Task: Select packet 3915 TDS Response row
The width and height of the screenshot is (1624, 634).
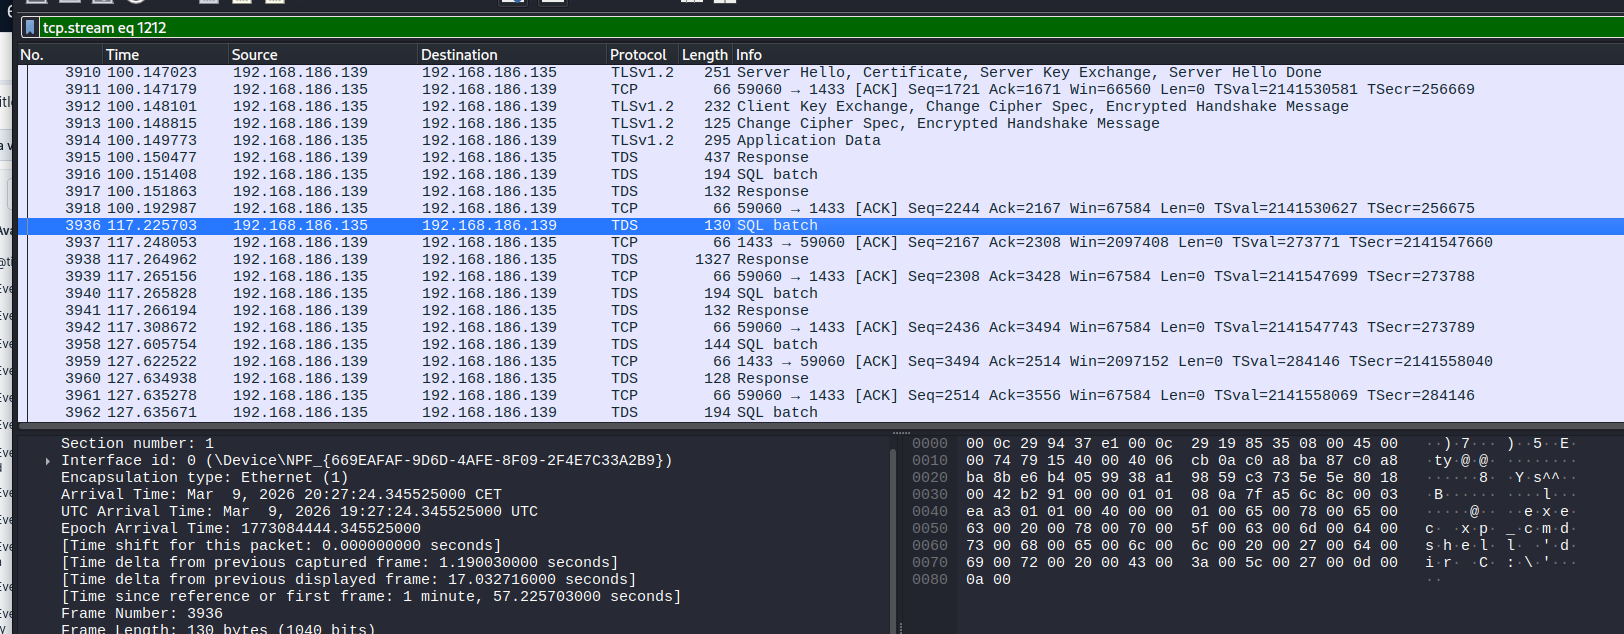Action: pyautogui.click(x=821, y=158)
